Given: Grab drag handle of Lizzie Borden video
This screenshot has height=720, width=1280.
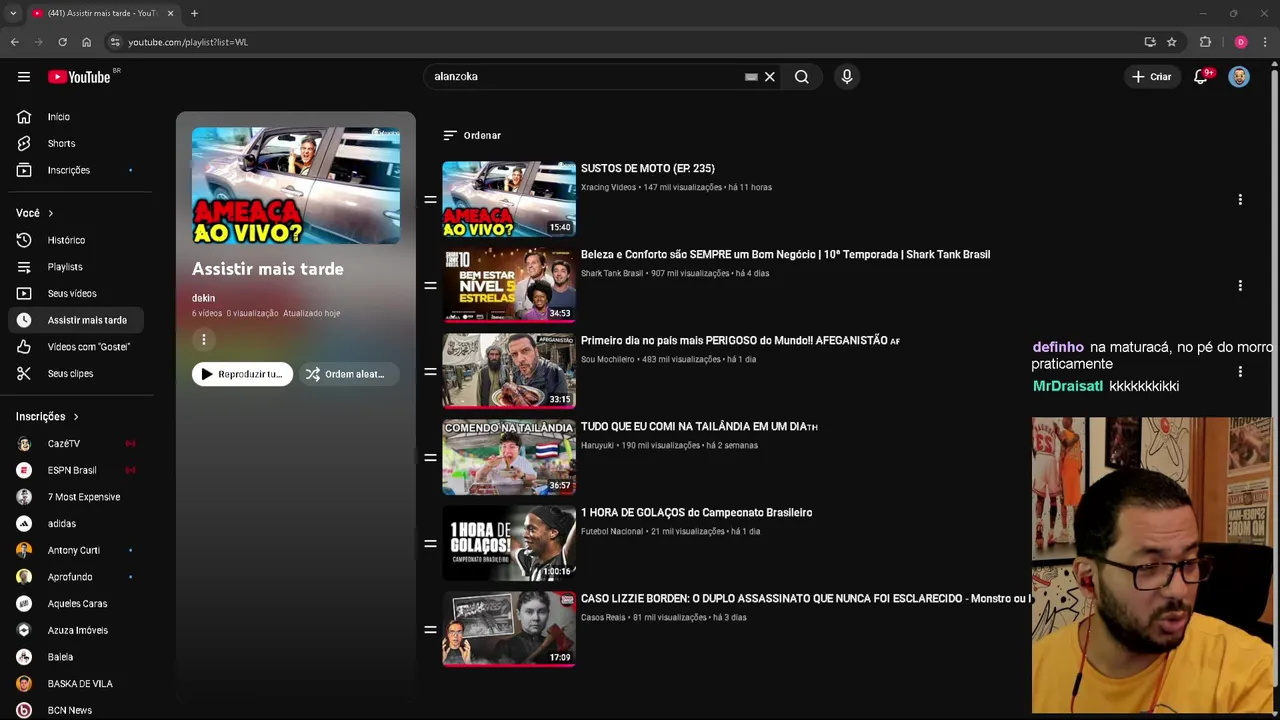Looking at the screenshot, I should point(430,630).
